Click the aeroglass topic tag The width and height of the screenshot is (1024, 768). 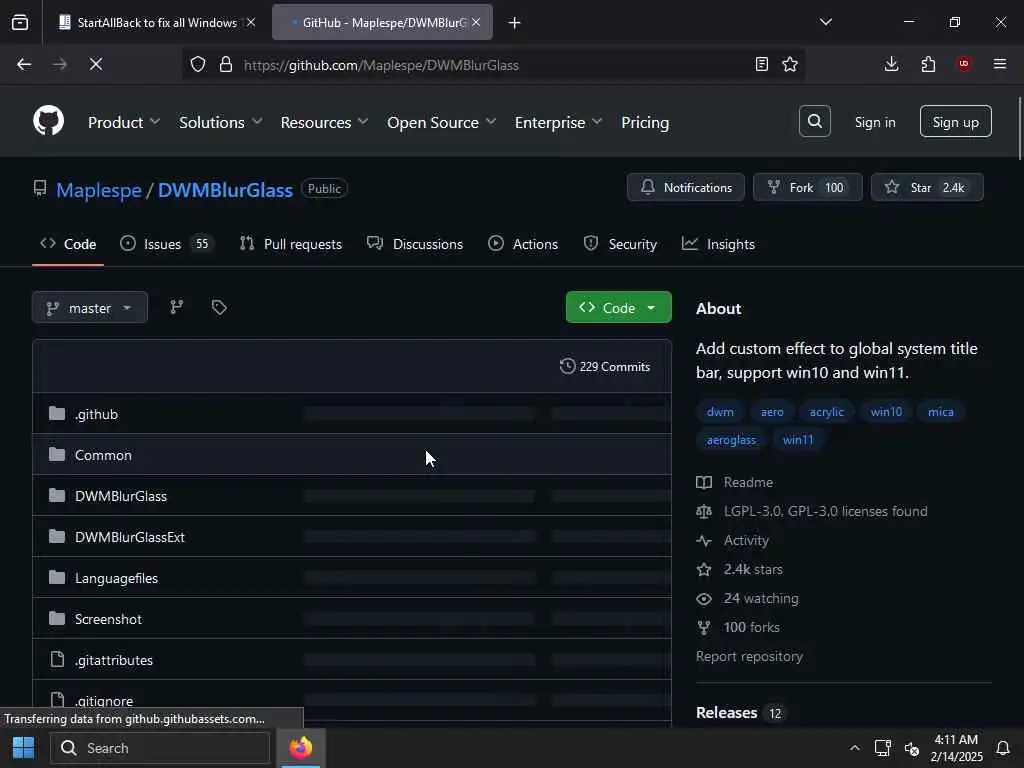(x=731, y=440)
